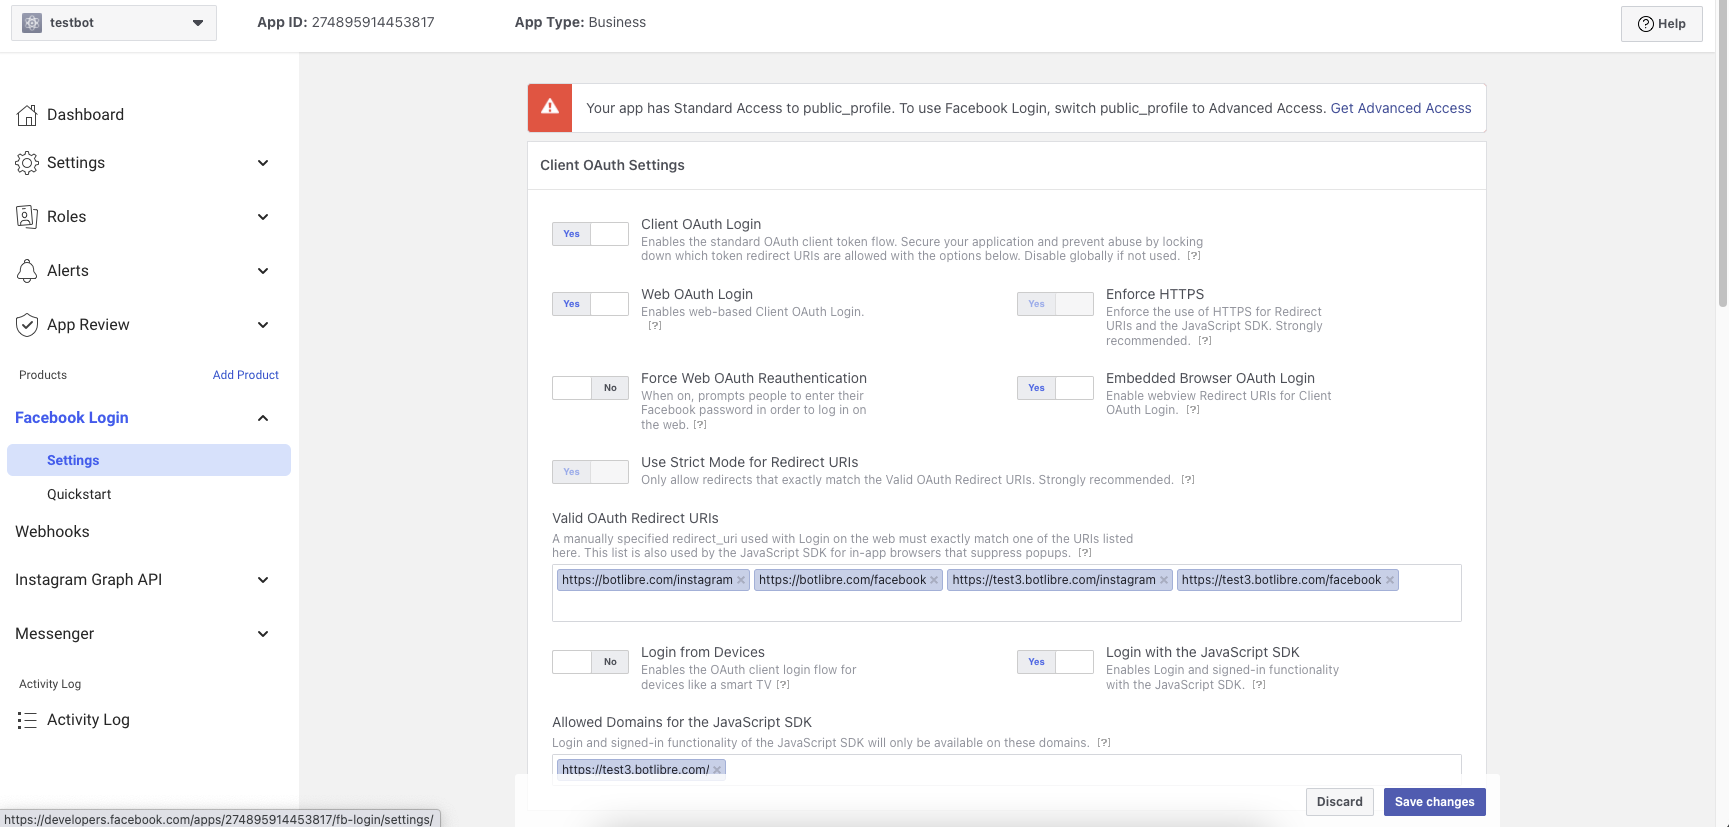Click Discard button
The height and width of the screenshot is (827, 1729).
tap(1339, 802)
